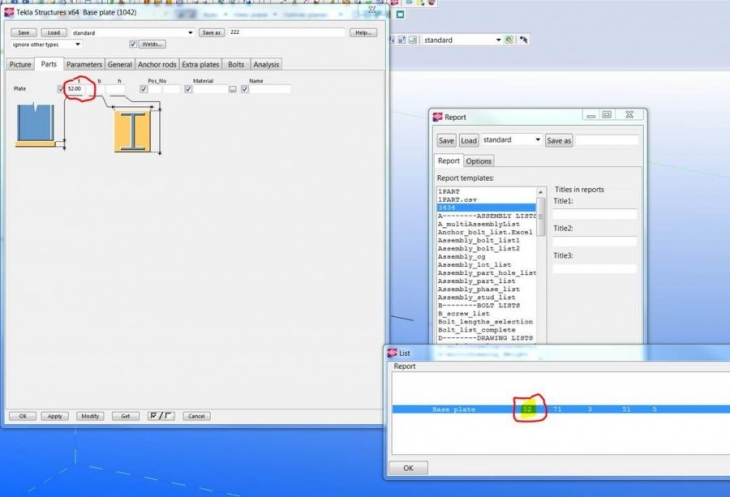Click the icon right of the toolbar standard dropdown
This screenshot has height=497, width=730.
coord(510,40)
